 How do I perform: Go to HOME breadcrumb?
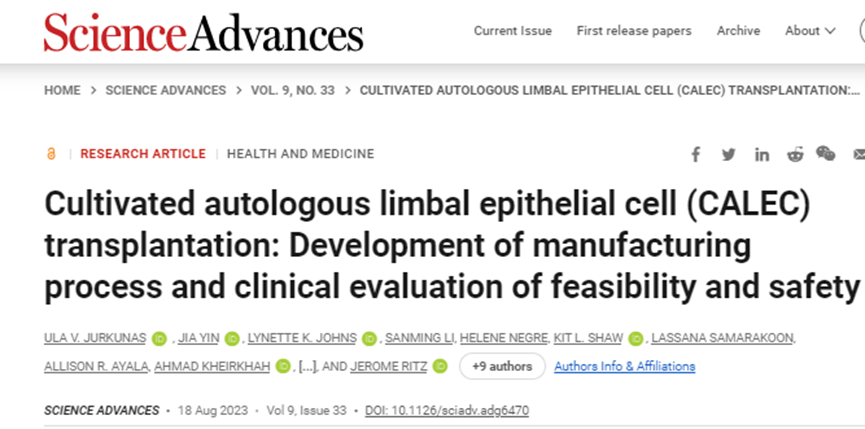tap(62, 90)
